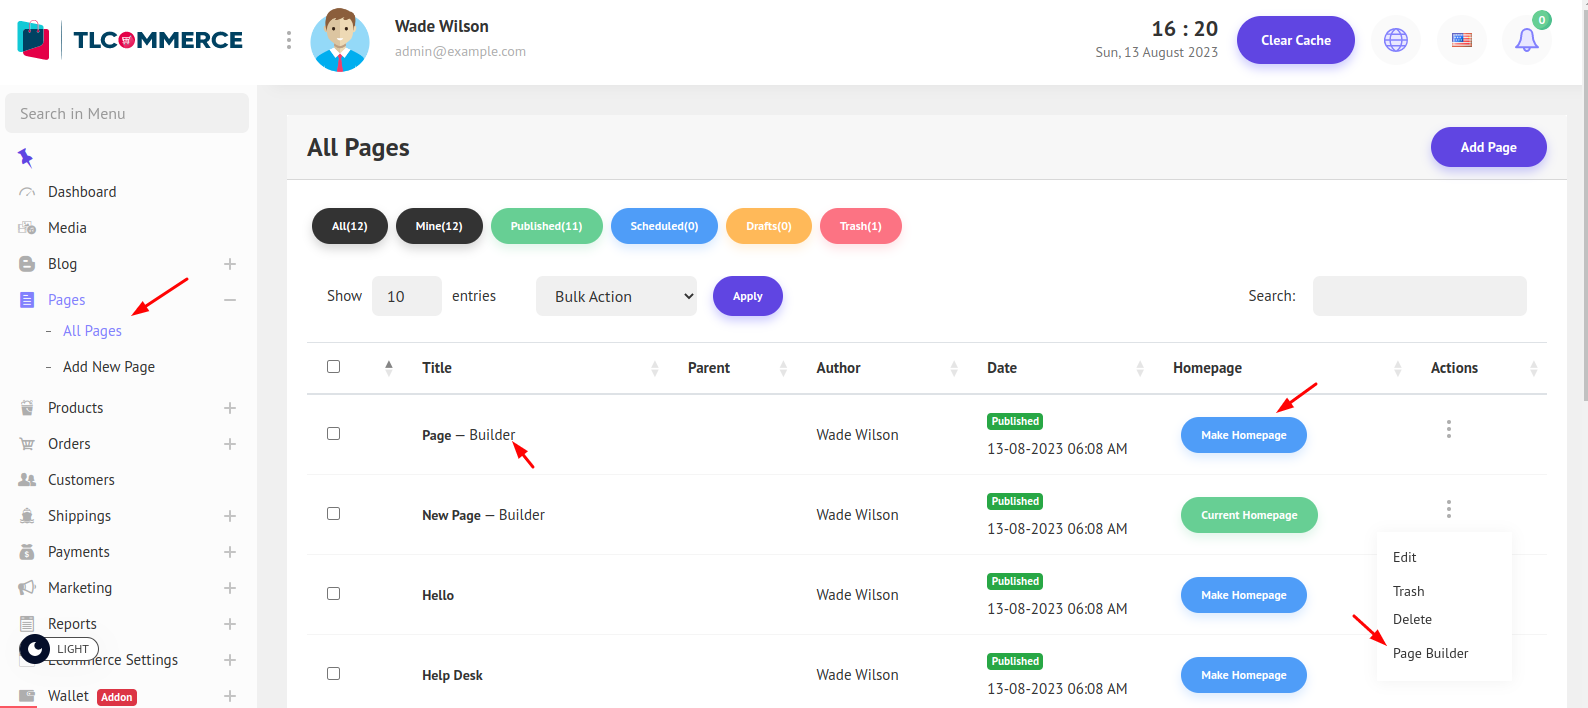Click the notification bell icon
Viewport: 1588px width, 708px height.
(x=1526, y=40)
